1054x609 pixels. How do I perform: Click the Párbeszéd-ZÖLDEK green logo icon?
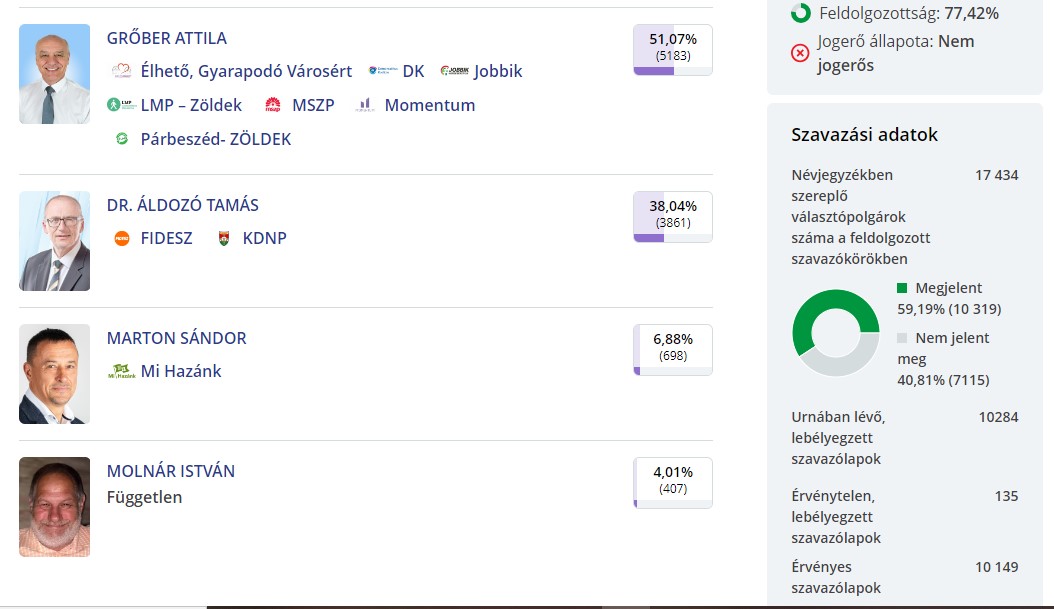[x=122, y=139]
